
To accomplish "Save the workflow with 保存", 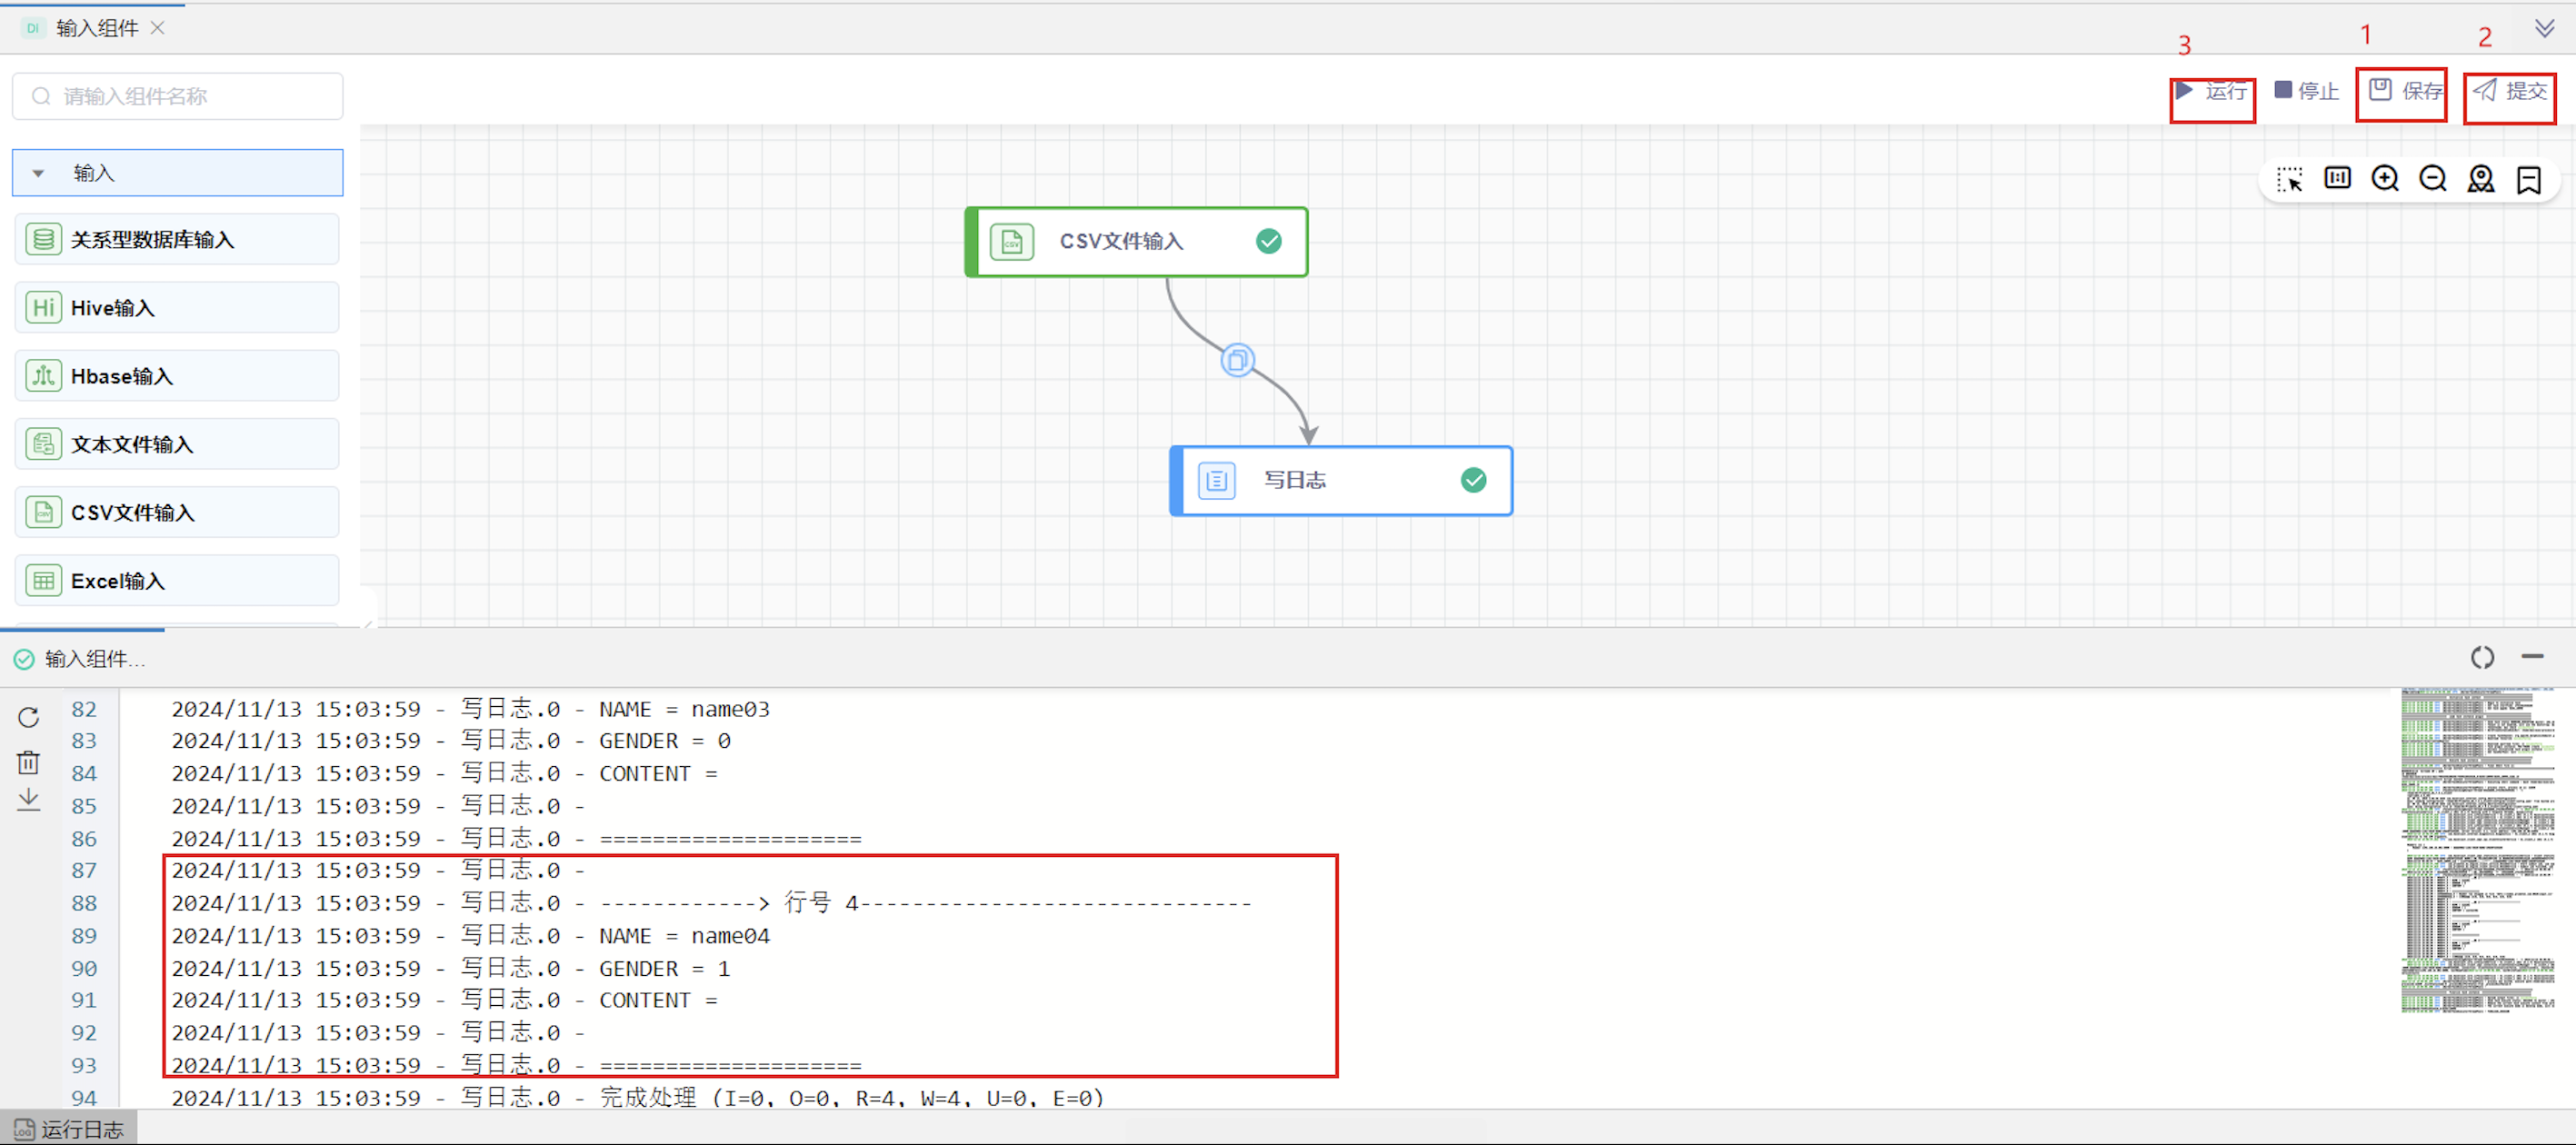I will coord(2404,92).
